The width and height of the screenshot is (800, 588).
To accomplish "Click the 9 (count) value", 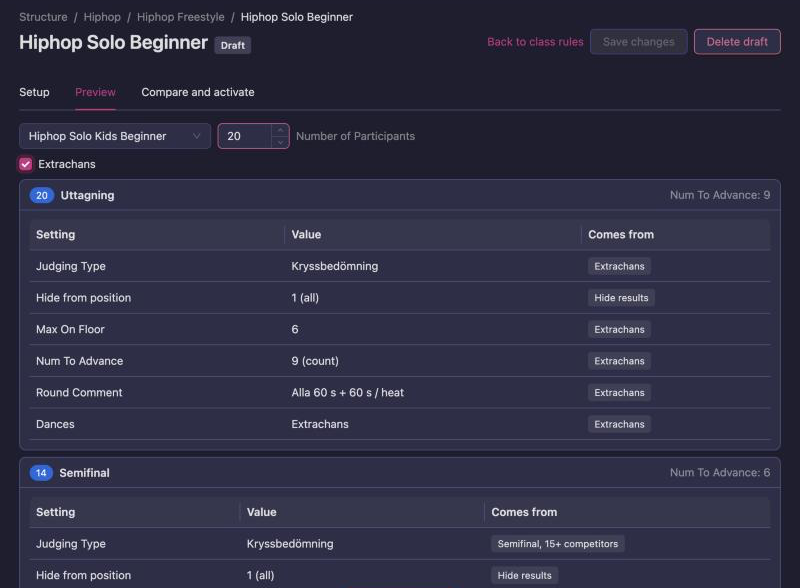I will pos(315,361).
